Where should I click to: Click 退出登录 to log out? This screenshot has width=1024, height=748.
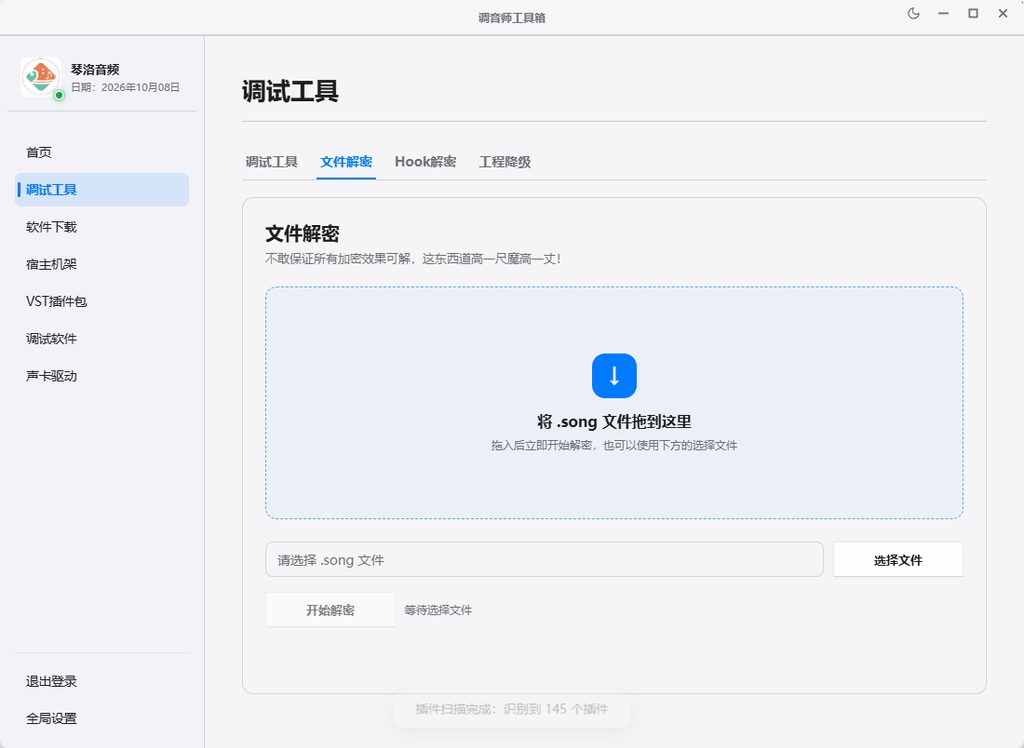[x=102, y=681]
